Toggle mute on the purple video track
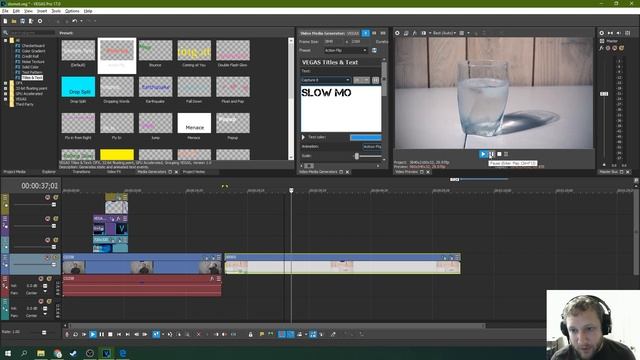This screenshot has width=640, height=360. tap(47, 219)
